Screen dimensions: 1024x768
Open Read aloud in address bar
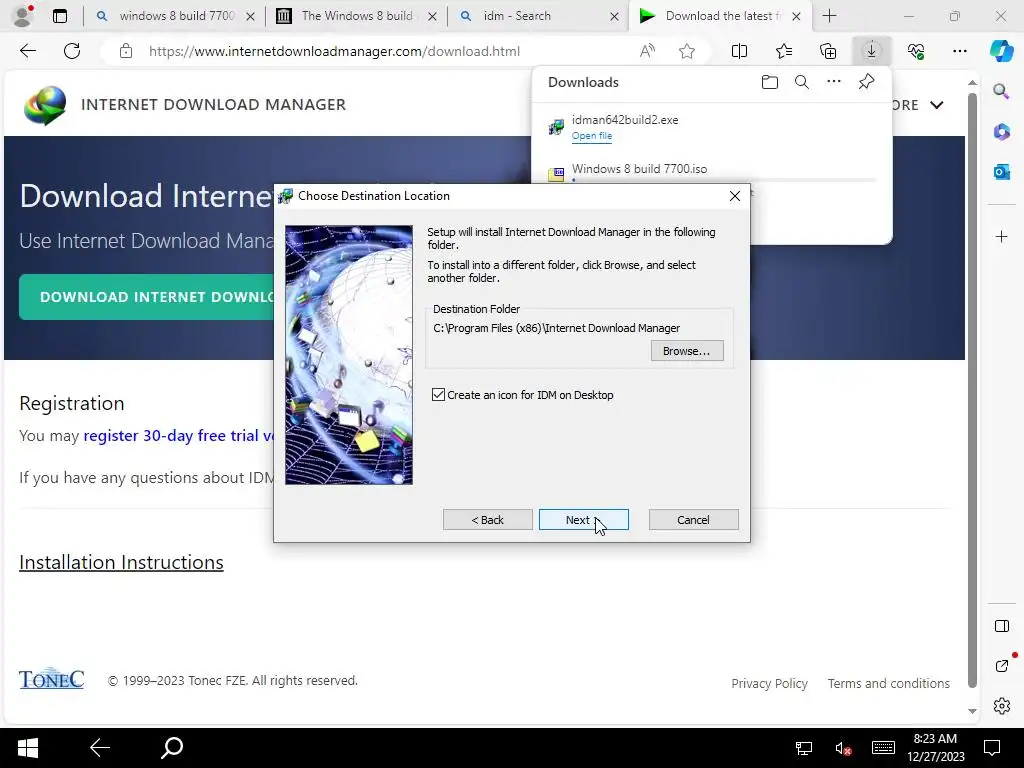[x=647, y=51]
